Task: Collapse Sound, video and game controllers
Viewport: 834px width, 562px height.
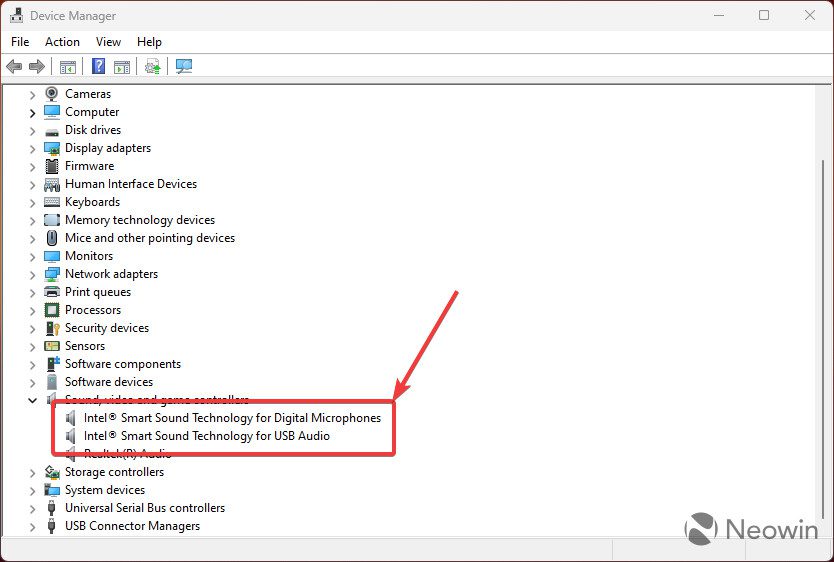Action: 33,400
